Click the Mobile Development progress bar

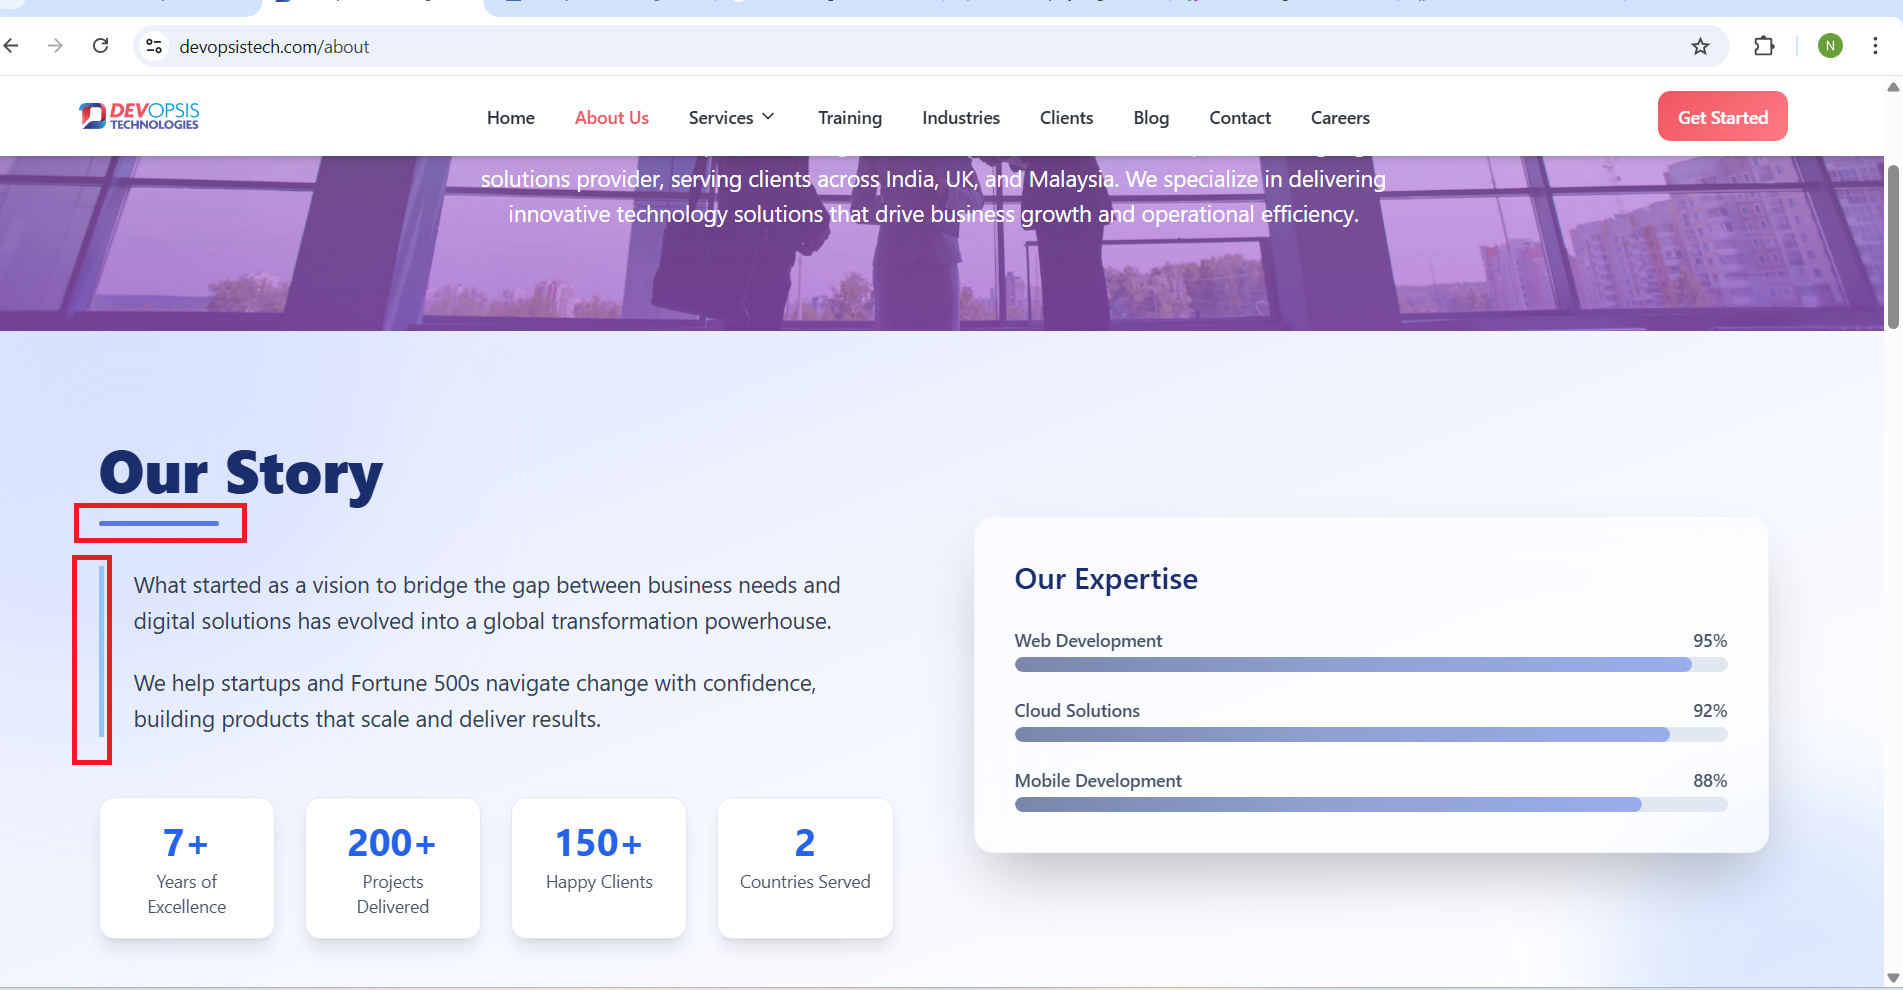click(x=1370, y=805)
